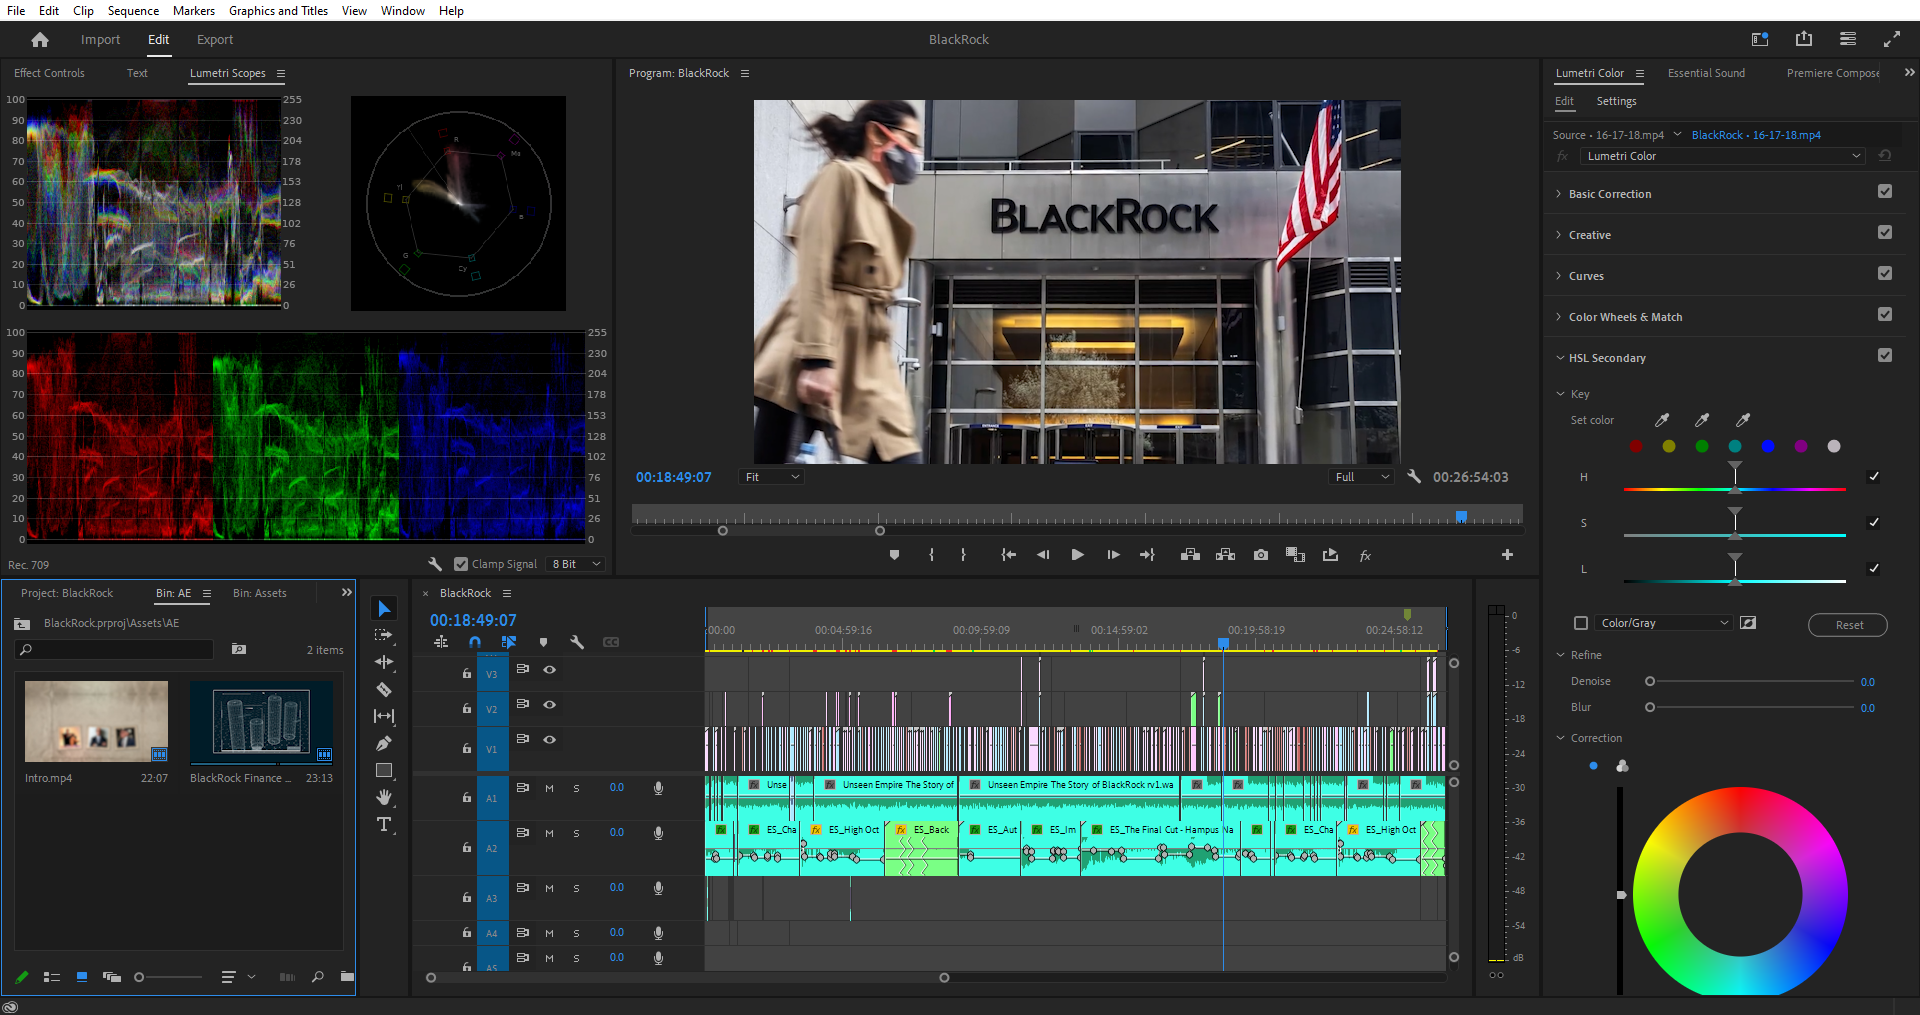Step back one frame
Image resolution: width=1920 pixels, height=1015 pixels.
(1043, 555)
